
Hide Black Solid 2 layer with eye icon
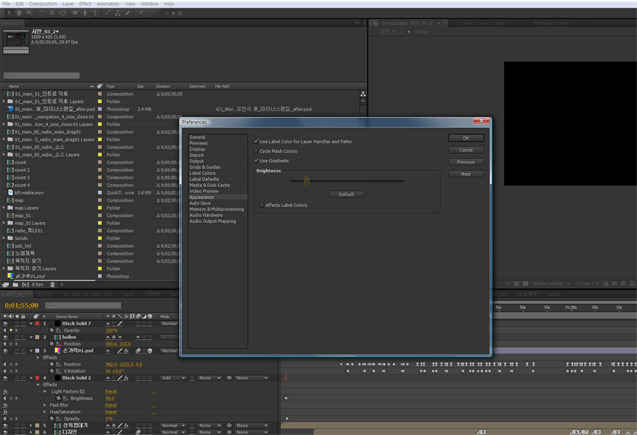(5, 378)
